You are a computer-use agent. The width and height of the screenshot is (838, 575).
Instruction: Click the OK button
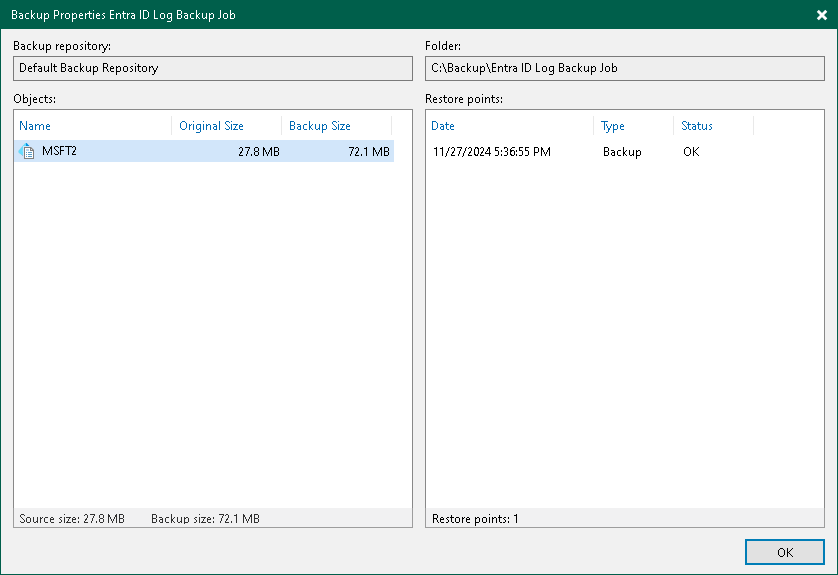(785, 552)
